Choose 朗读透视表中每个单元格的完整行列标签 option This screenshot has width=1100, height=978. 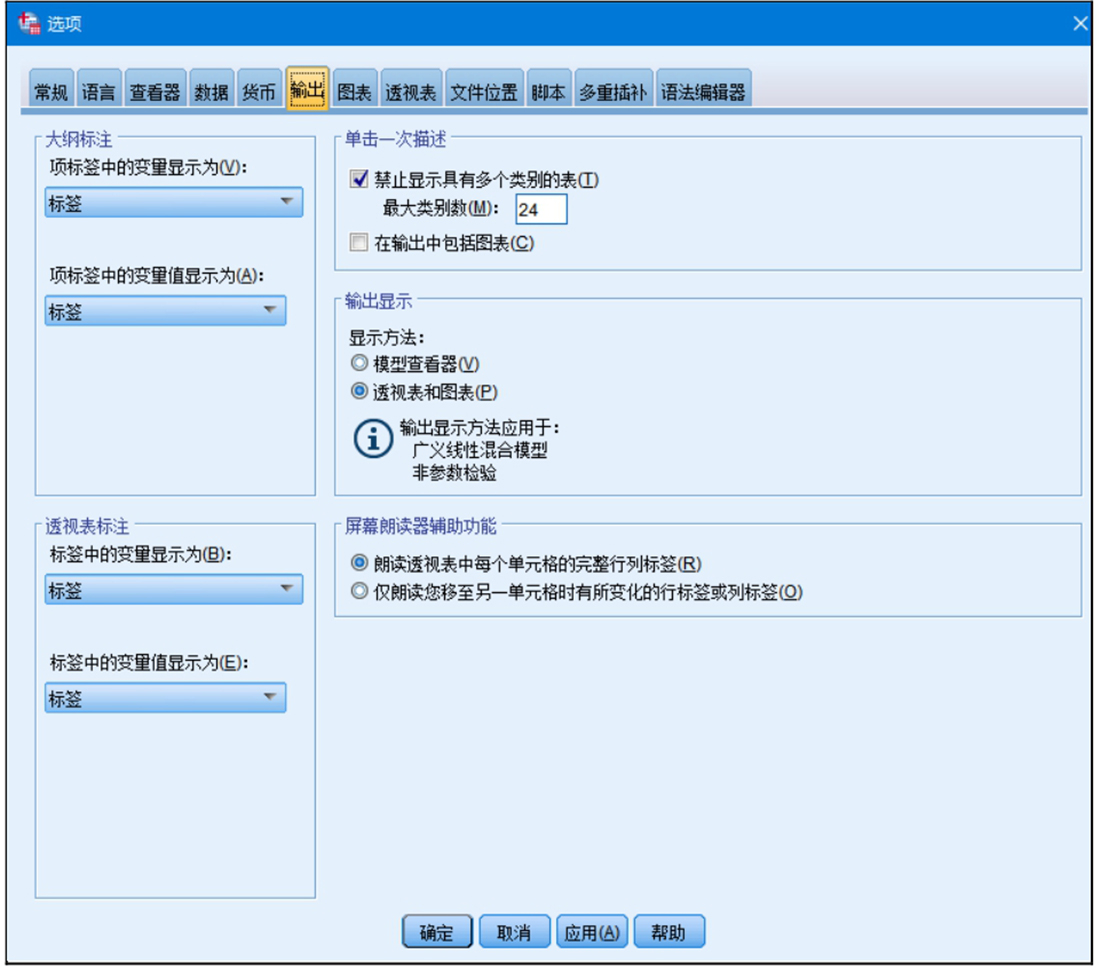tap(359, 563)
